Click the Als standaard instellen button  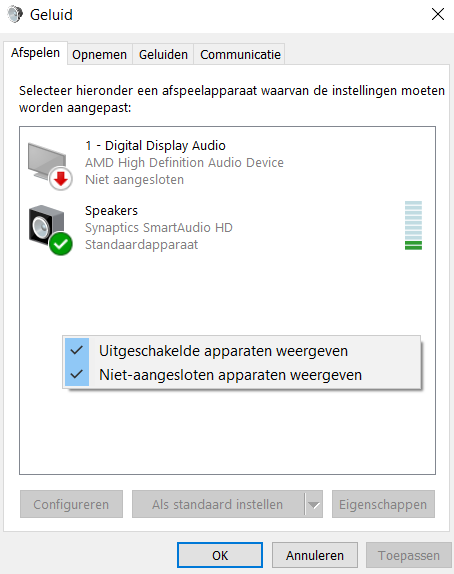[x=218, y=504]
